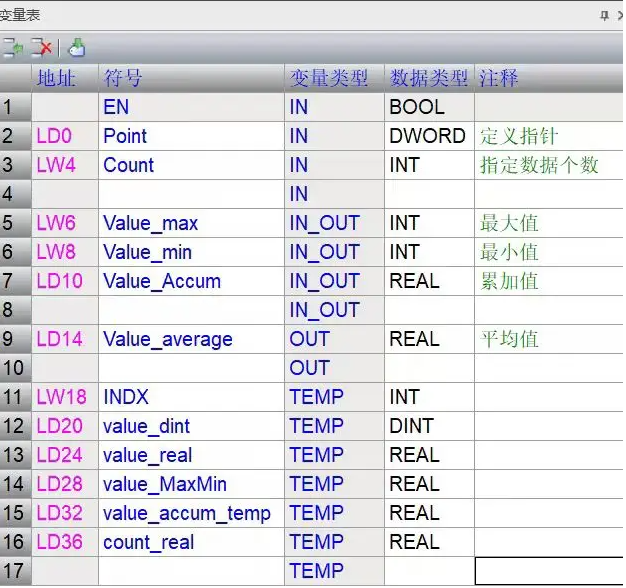
Task: Select the 最大值 comment cell
Action: tap(549, 223)
